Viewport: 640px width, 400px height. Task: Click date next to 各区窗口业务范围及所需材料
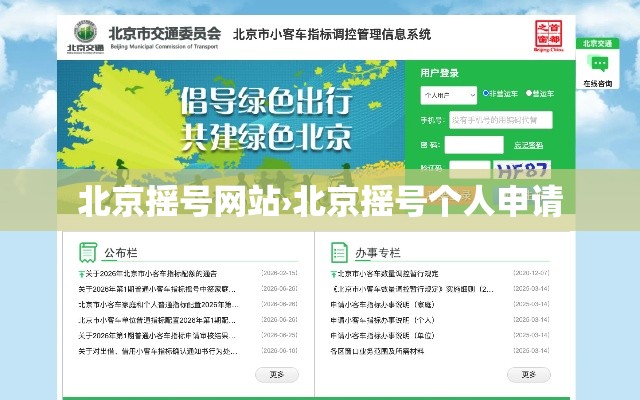531,351
